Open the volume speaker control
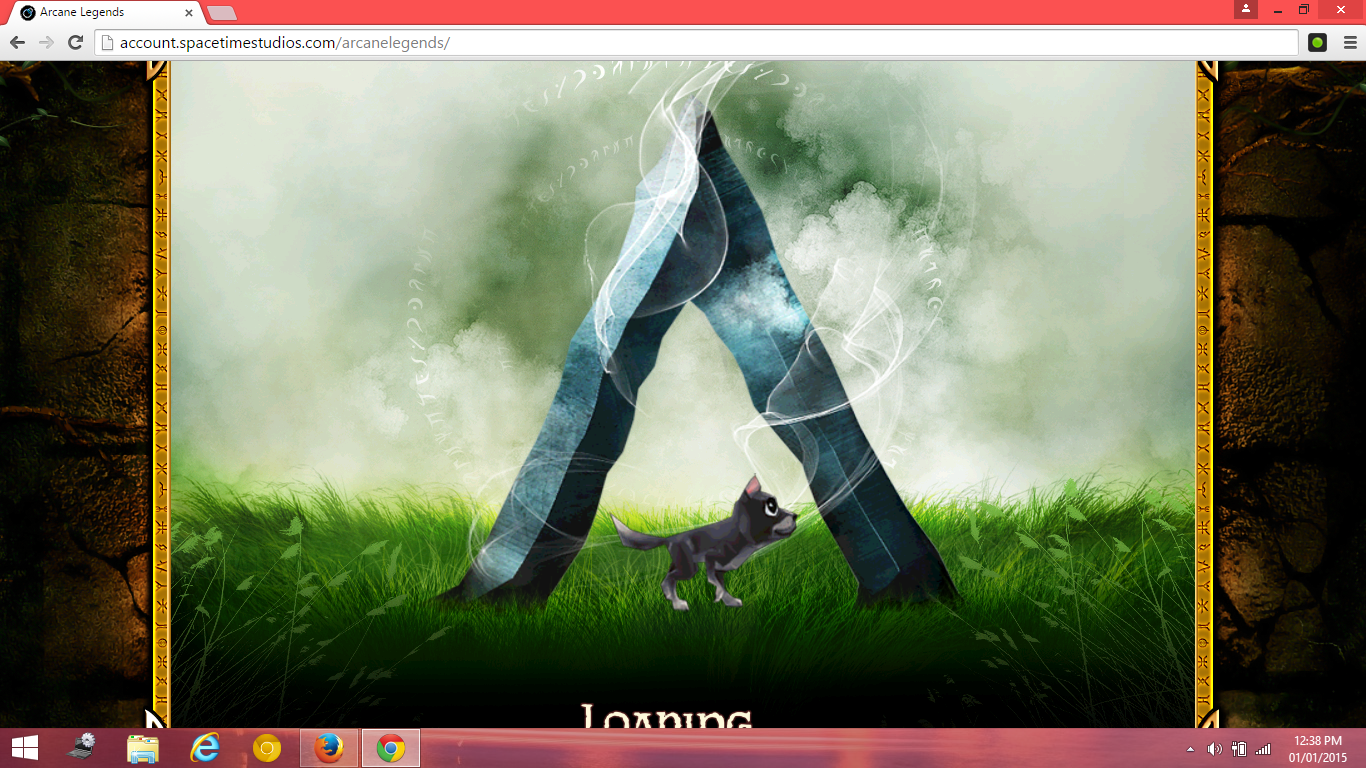 click(1215, 749)
